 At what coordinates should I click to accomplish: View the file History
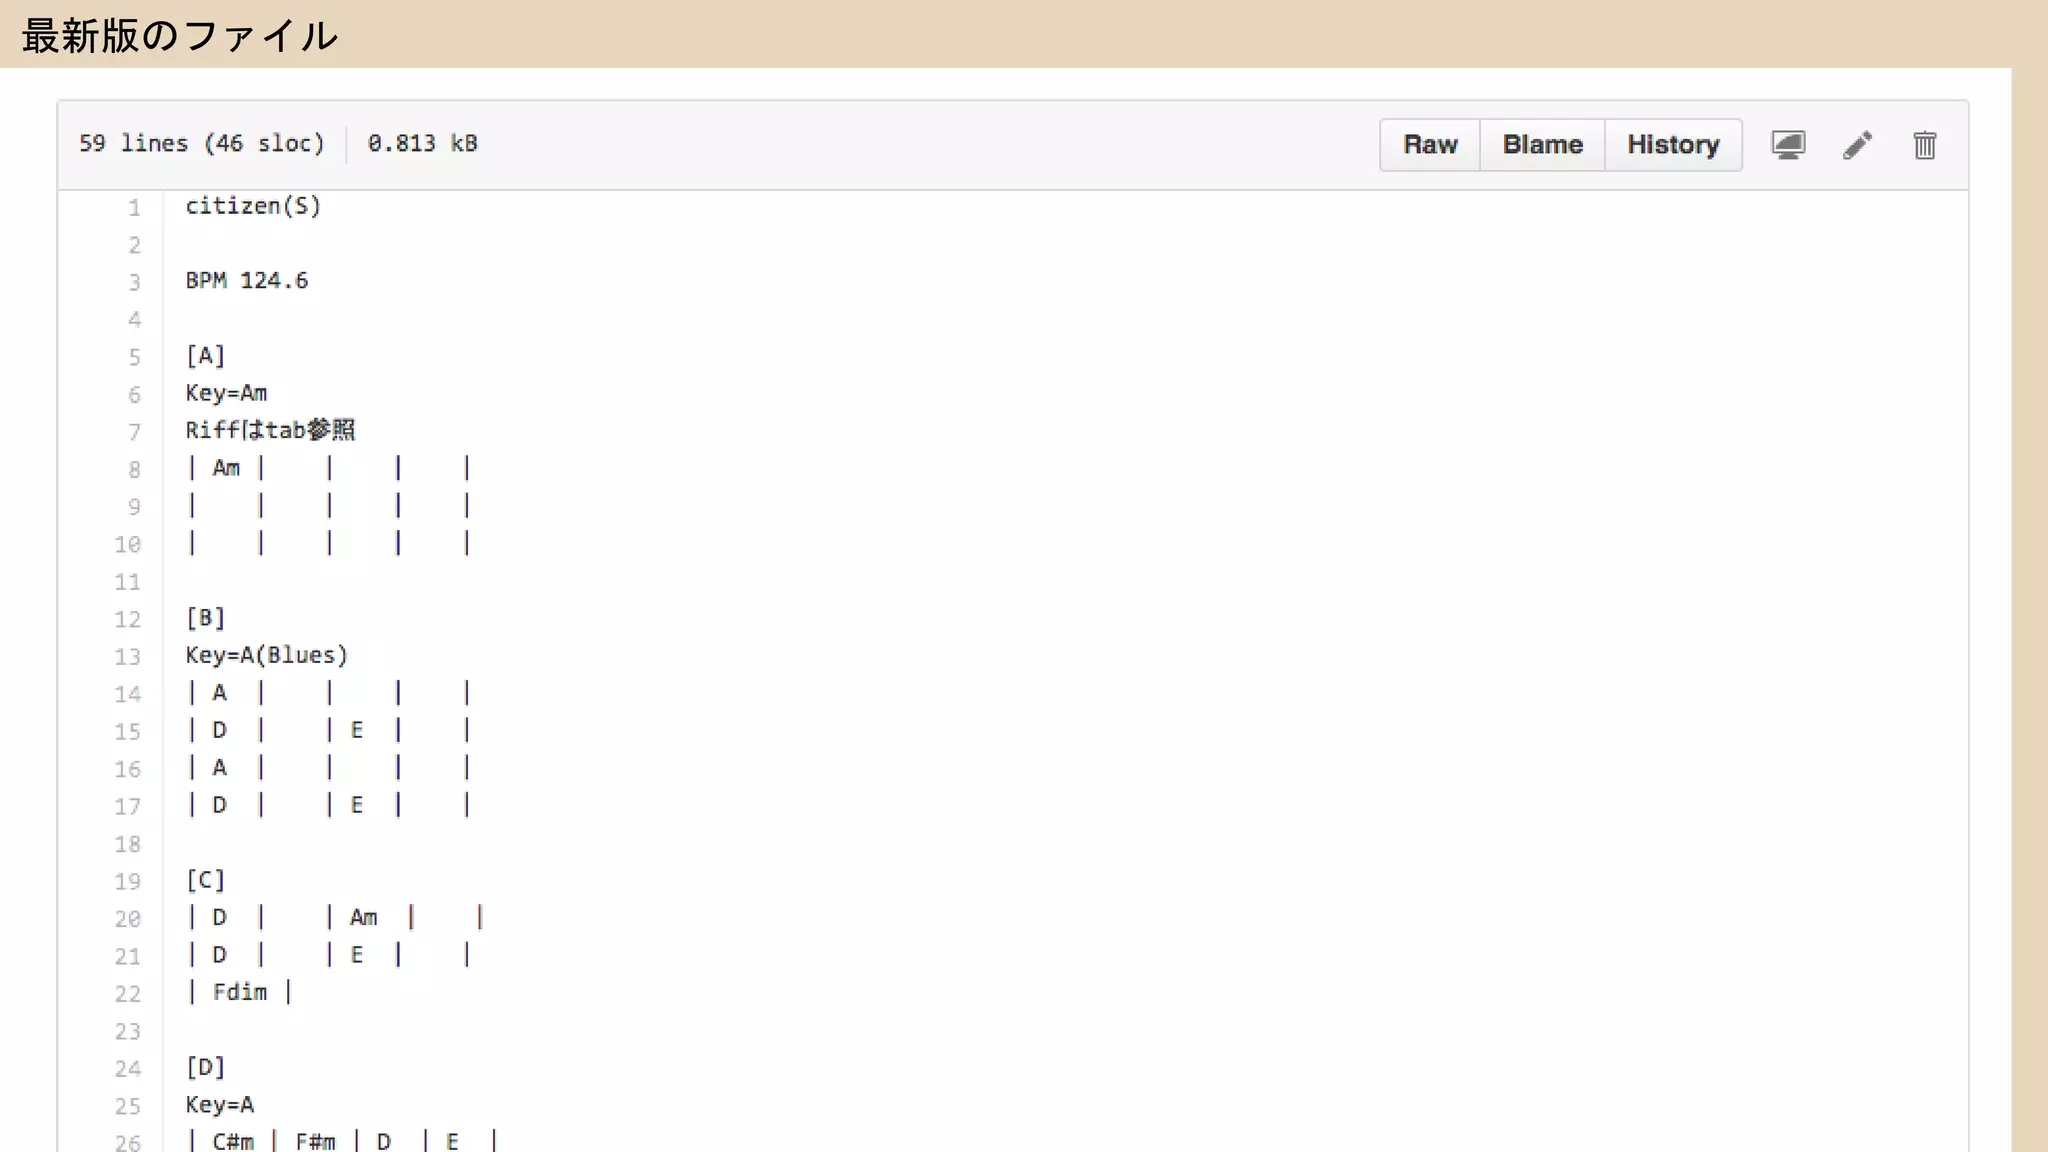(x=1673, y=145)
